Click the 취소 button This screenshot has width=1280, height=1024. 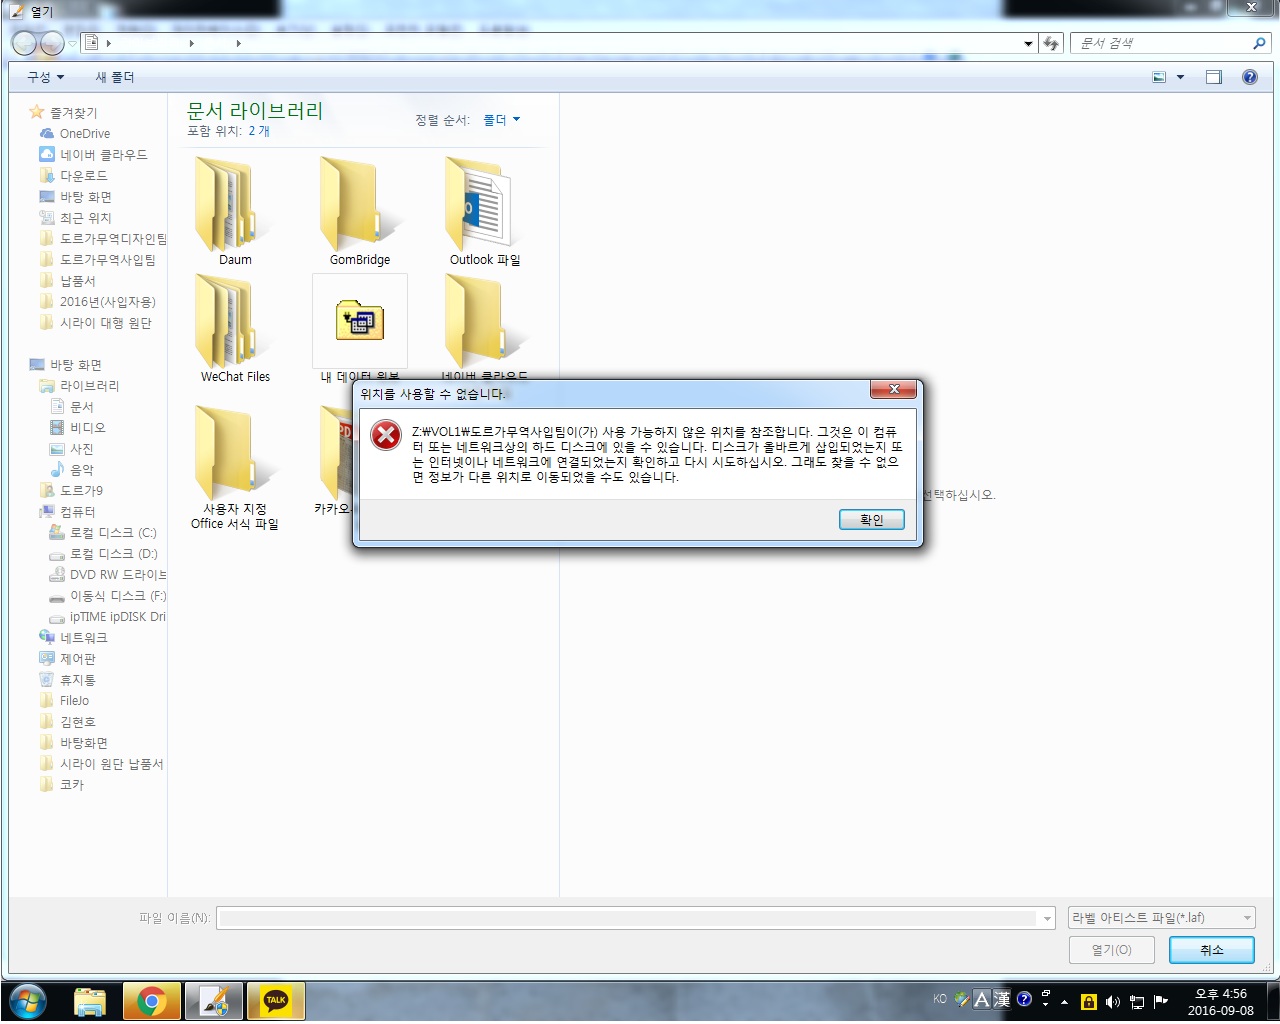tap(1211, 950)
